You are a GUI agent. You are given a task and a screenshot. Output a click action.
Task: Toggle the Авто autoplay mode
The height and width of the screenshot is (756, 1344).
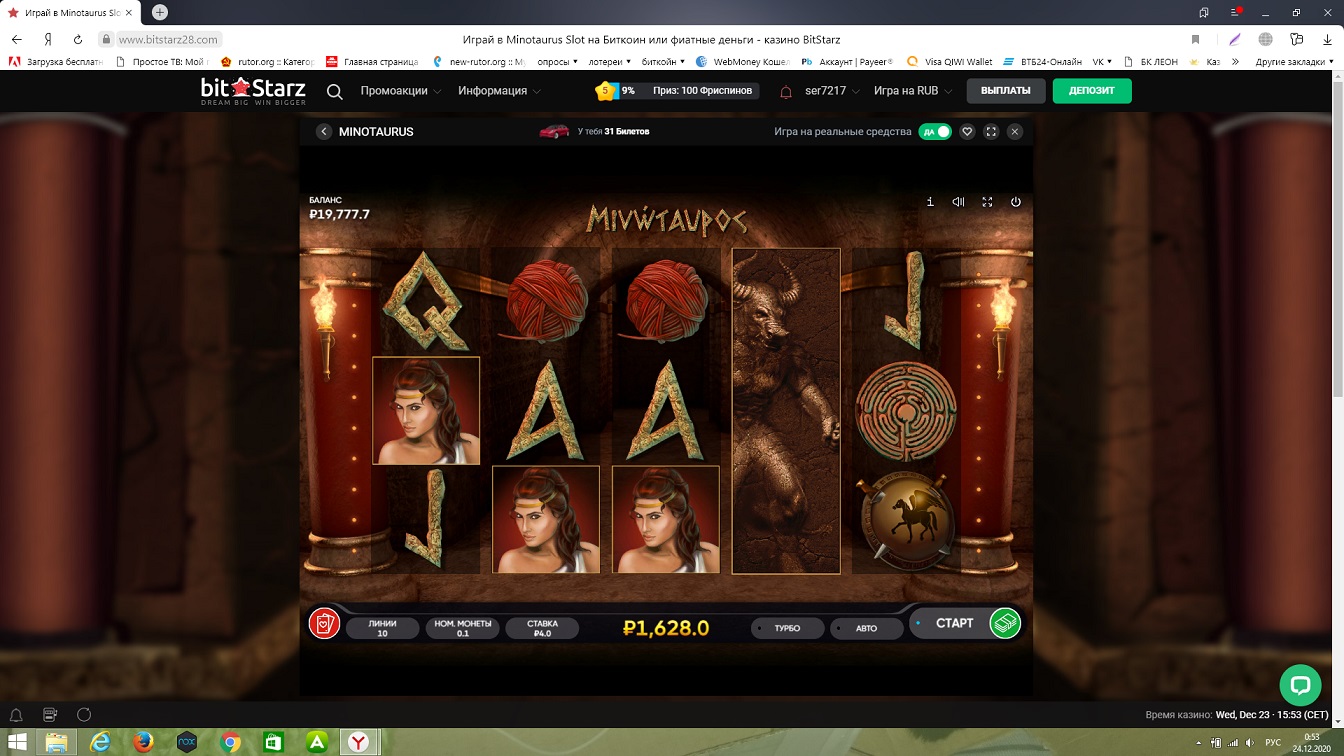click(x=867, y=628)
